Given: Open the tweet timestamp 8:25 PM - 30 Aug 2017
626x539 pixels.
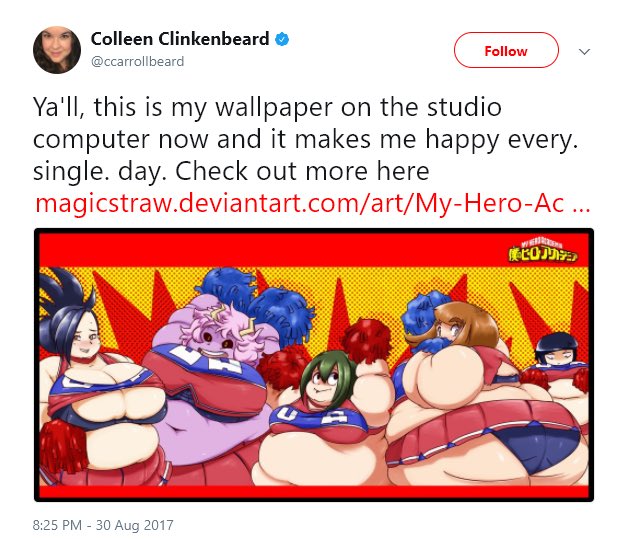Looking at the screenshot, I should [103, 525].
